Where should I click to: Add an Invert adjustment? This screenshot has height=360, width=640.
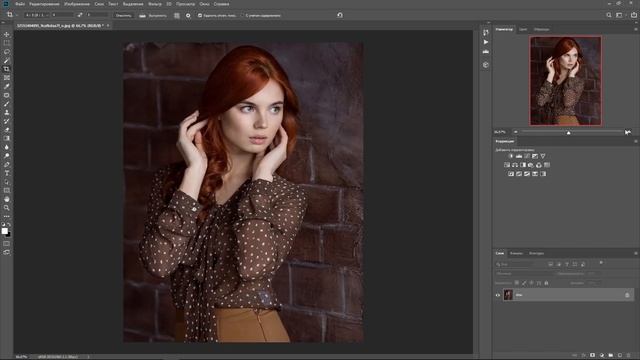[511, 174]
